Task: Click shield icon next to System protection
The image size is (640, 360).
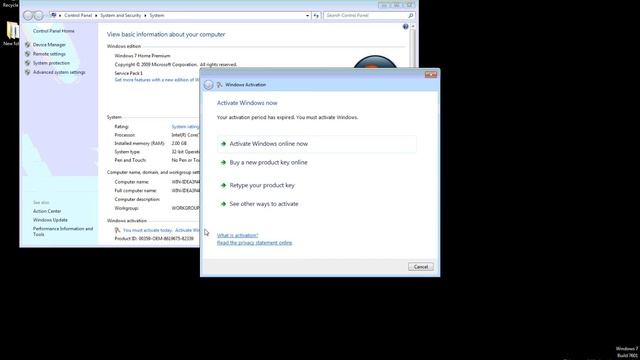Action: (x=27, y=63)
